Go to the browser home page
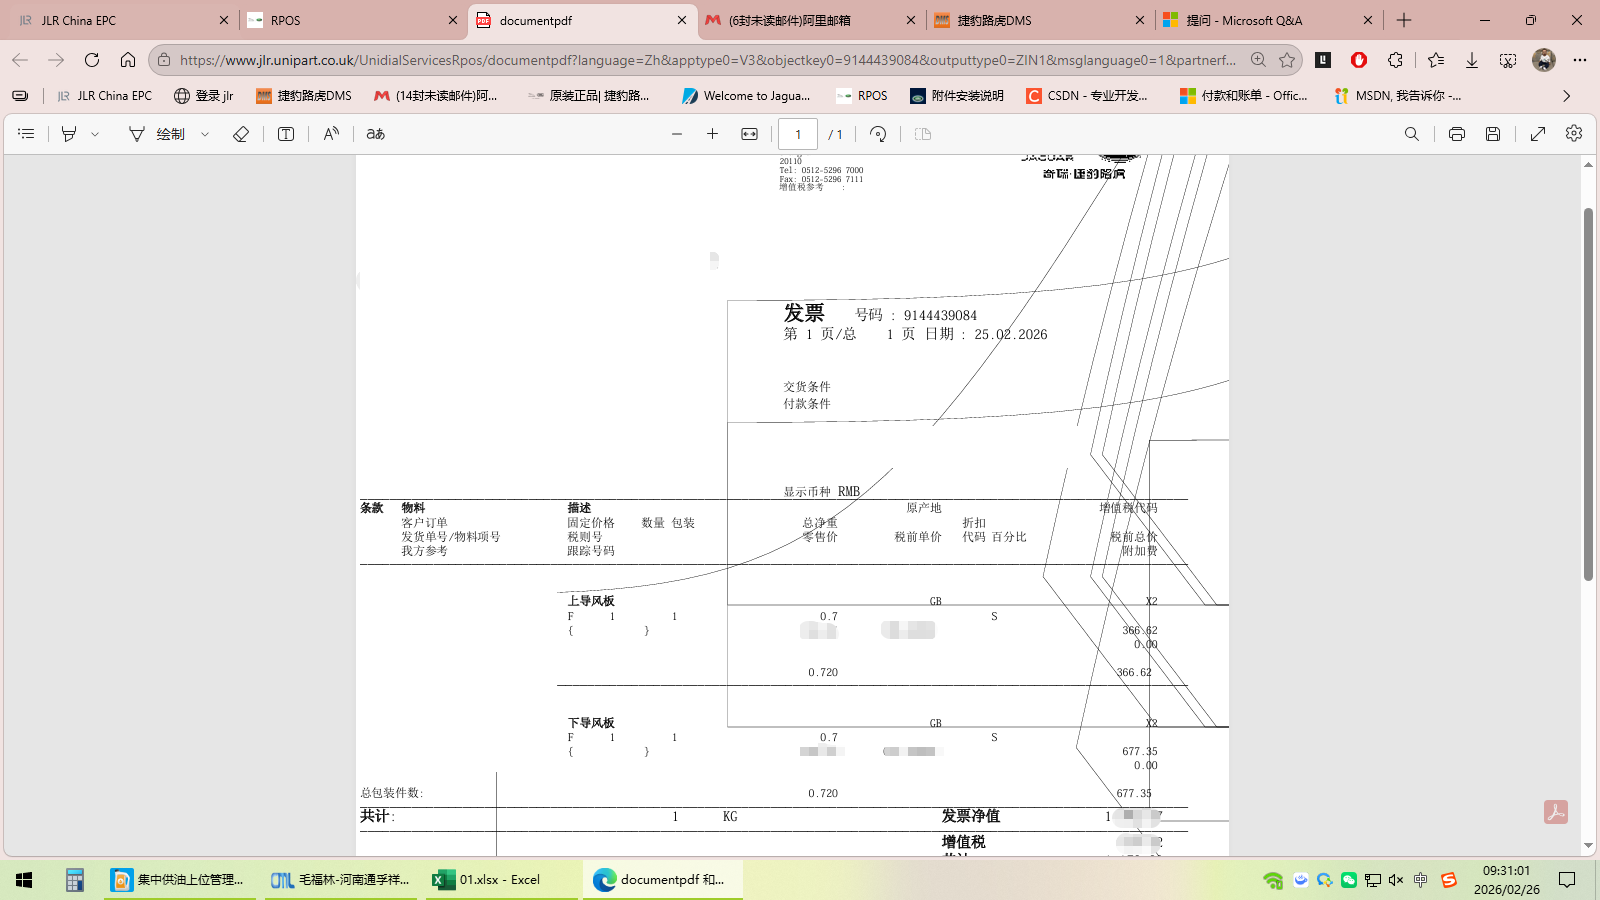1600x900 pixels. click(x=128, y=60)
